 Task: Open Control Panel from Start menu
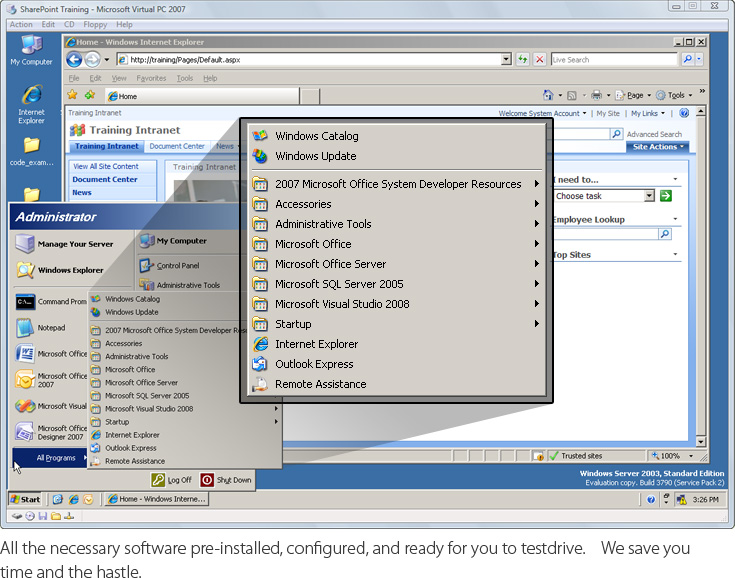(x=178, y=266)
